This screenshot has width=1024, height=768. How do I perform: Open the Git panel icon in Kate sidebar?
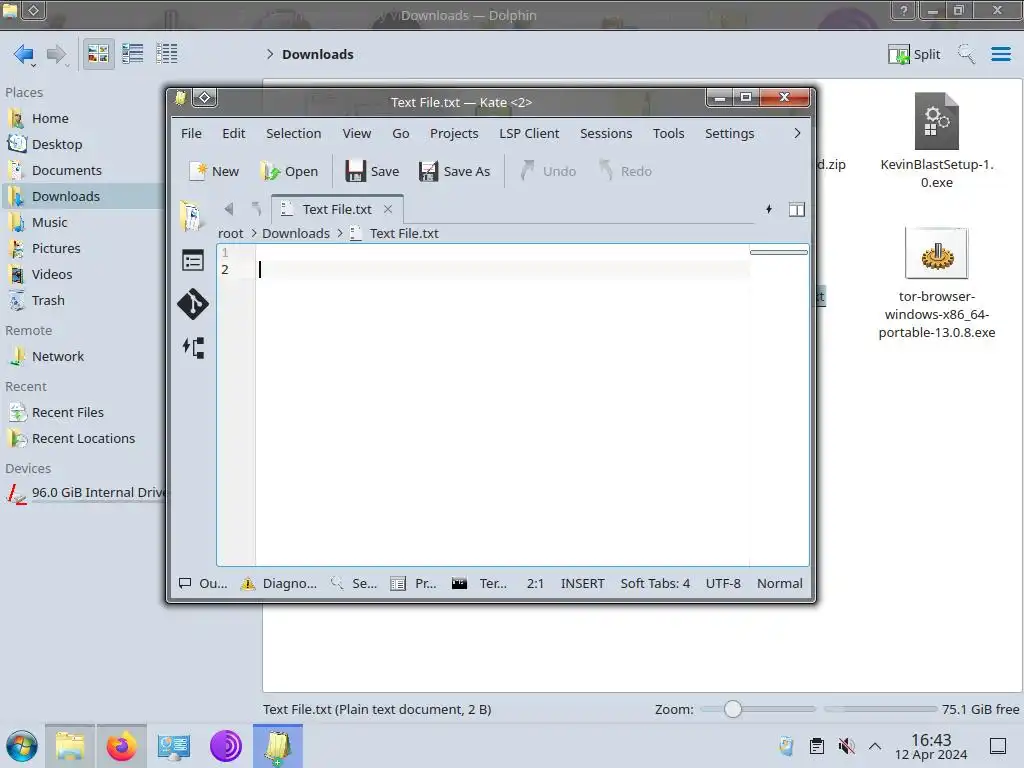point(193,304)
